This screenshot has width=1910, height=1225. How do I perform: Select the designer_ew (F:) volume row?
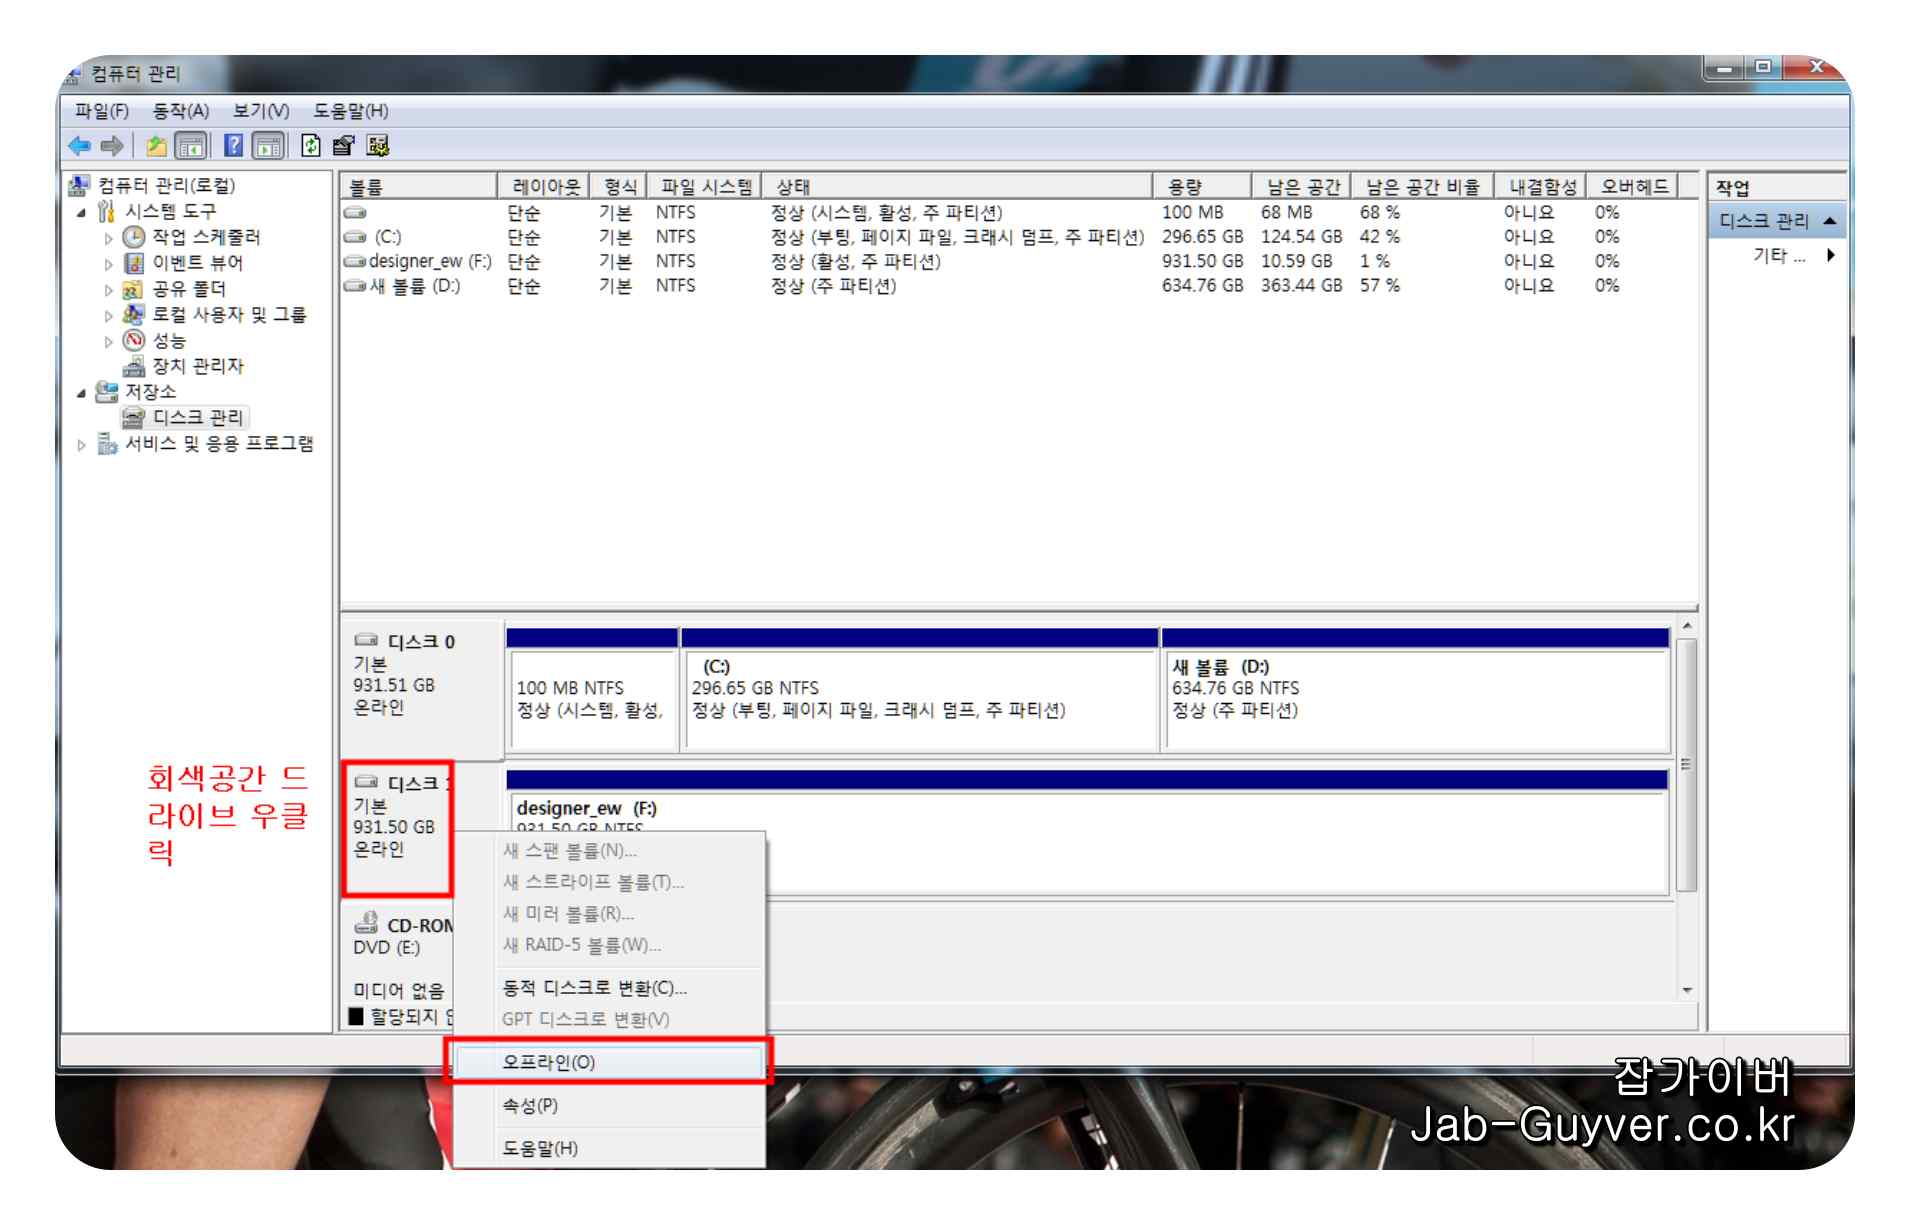point(1019,262)
